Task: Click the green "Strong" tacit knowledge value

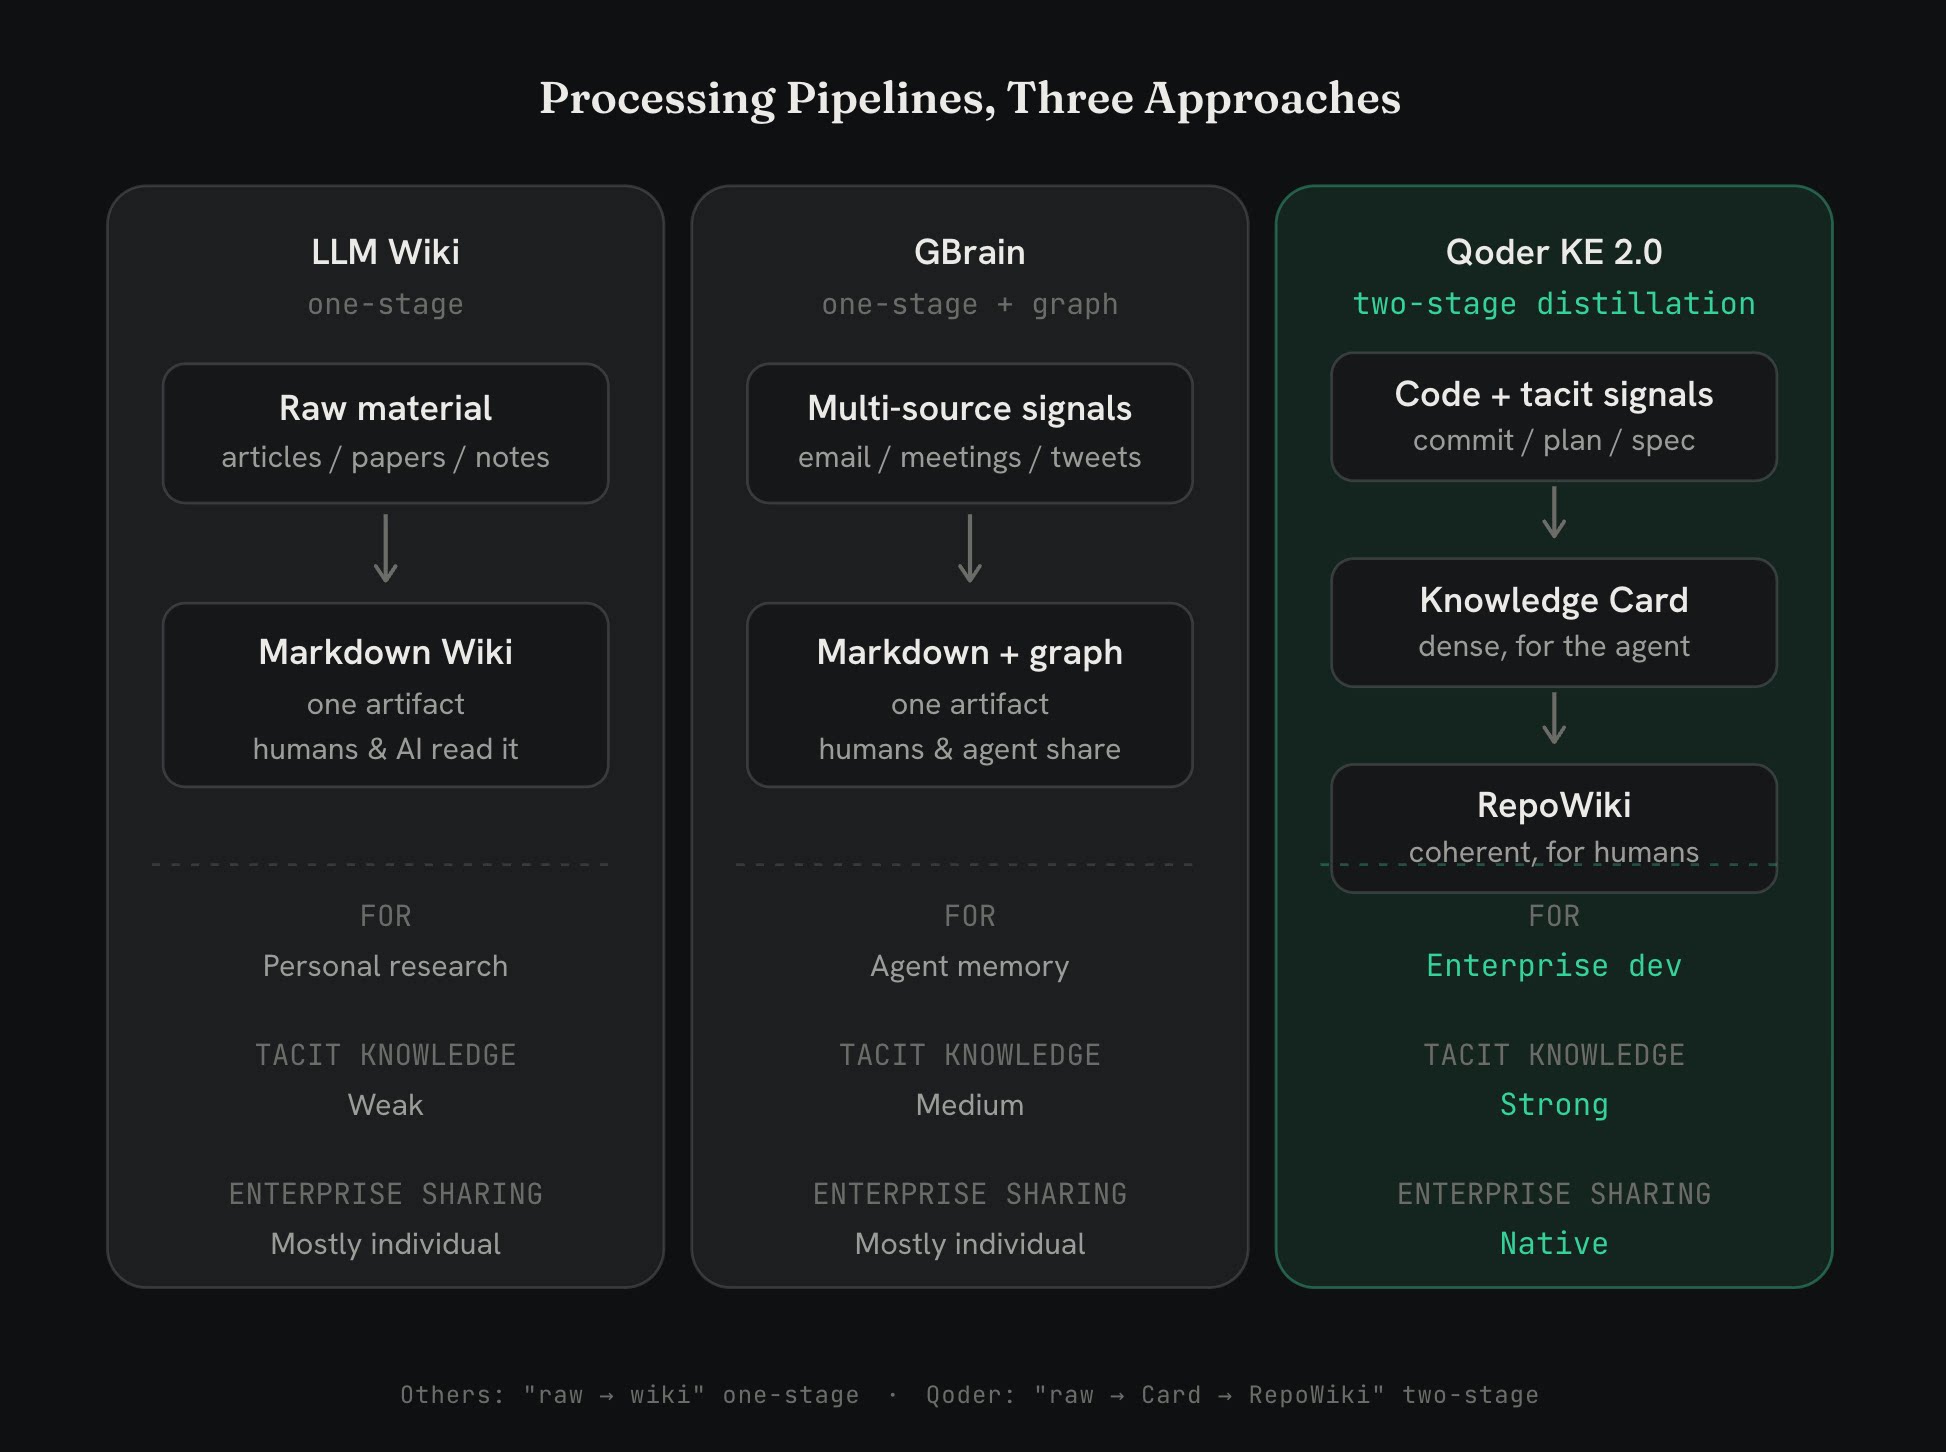Action: pos(1554,1105)
